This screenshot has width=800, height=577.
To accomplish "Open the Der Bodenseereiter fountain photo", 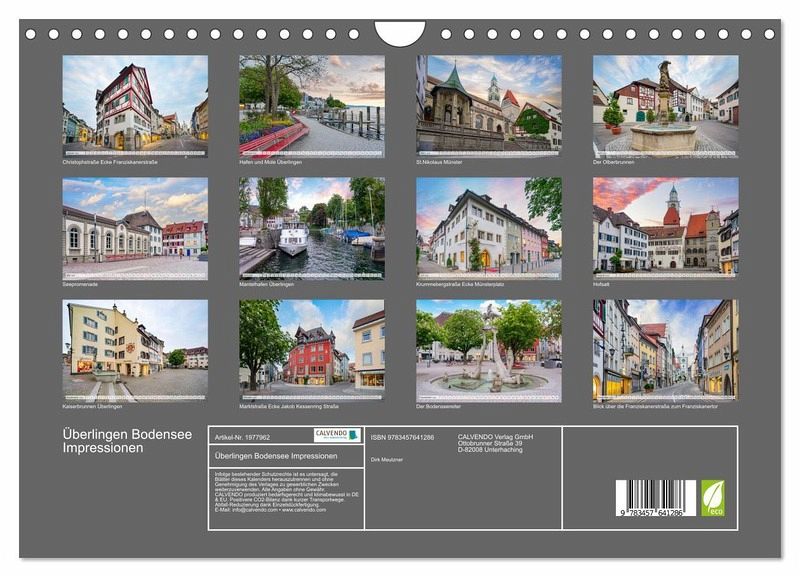I will coord(489,351).
